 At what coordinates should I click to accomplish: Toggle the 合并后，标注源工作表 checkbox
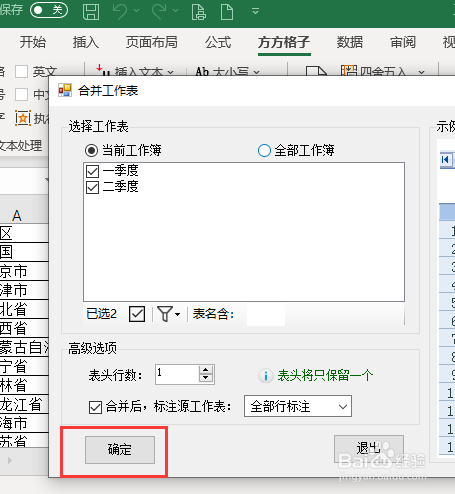click(x=95, y=407)
